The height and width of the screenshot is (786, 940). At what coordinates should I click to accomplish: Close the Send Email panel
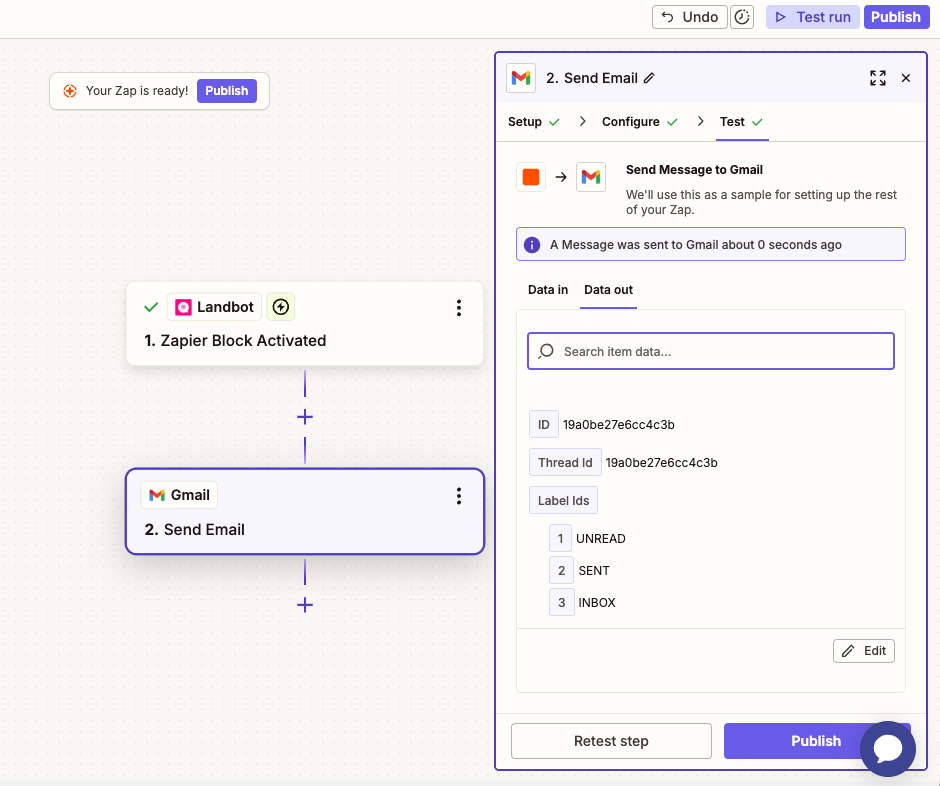(x=906, y=78)
